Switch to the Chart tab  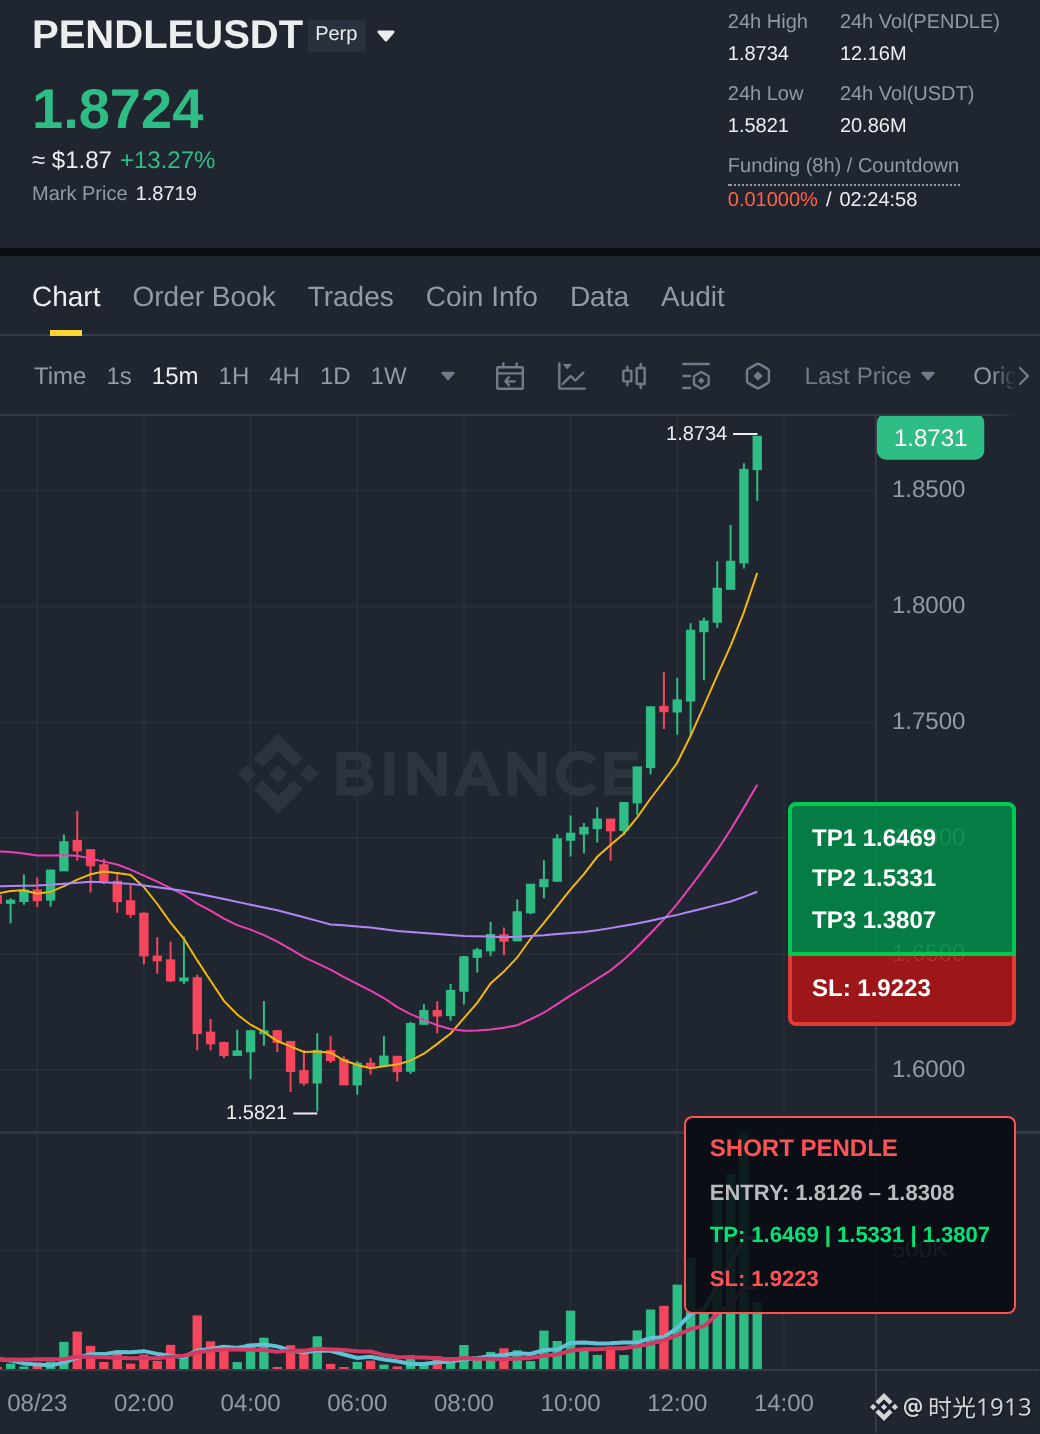pyautogui.click(x=66, y=297)
